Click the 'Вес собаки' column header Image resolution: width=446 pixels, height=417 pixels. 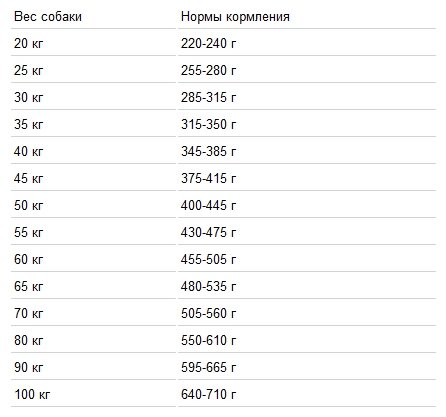[x=48, y=17]
